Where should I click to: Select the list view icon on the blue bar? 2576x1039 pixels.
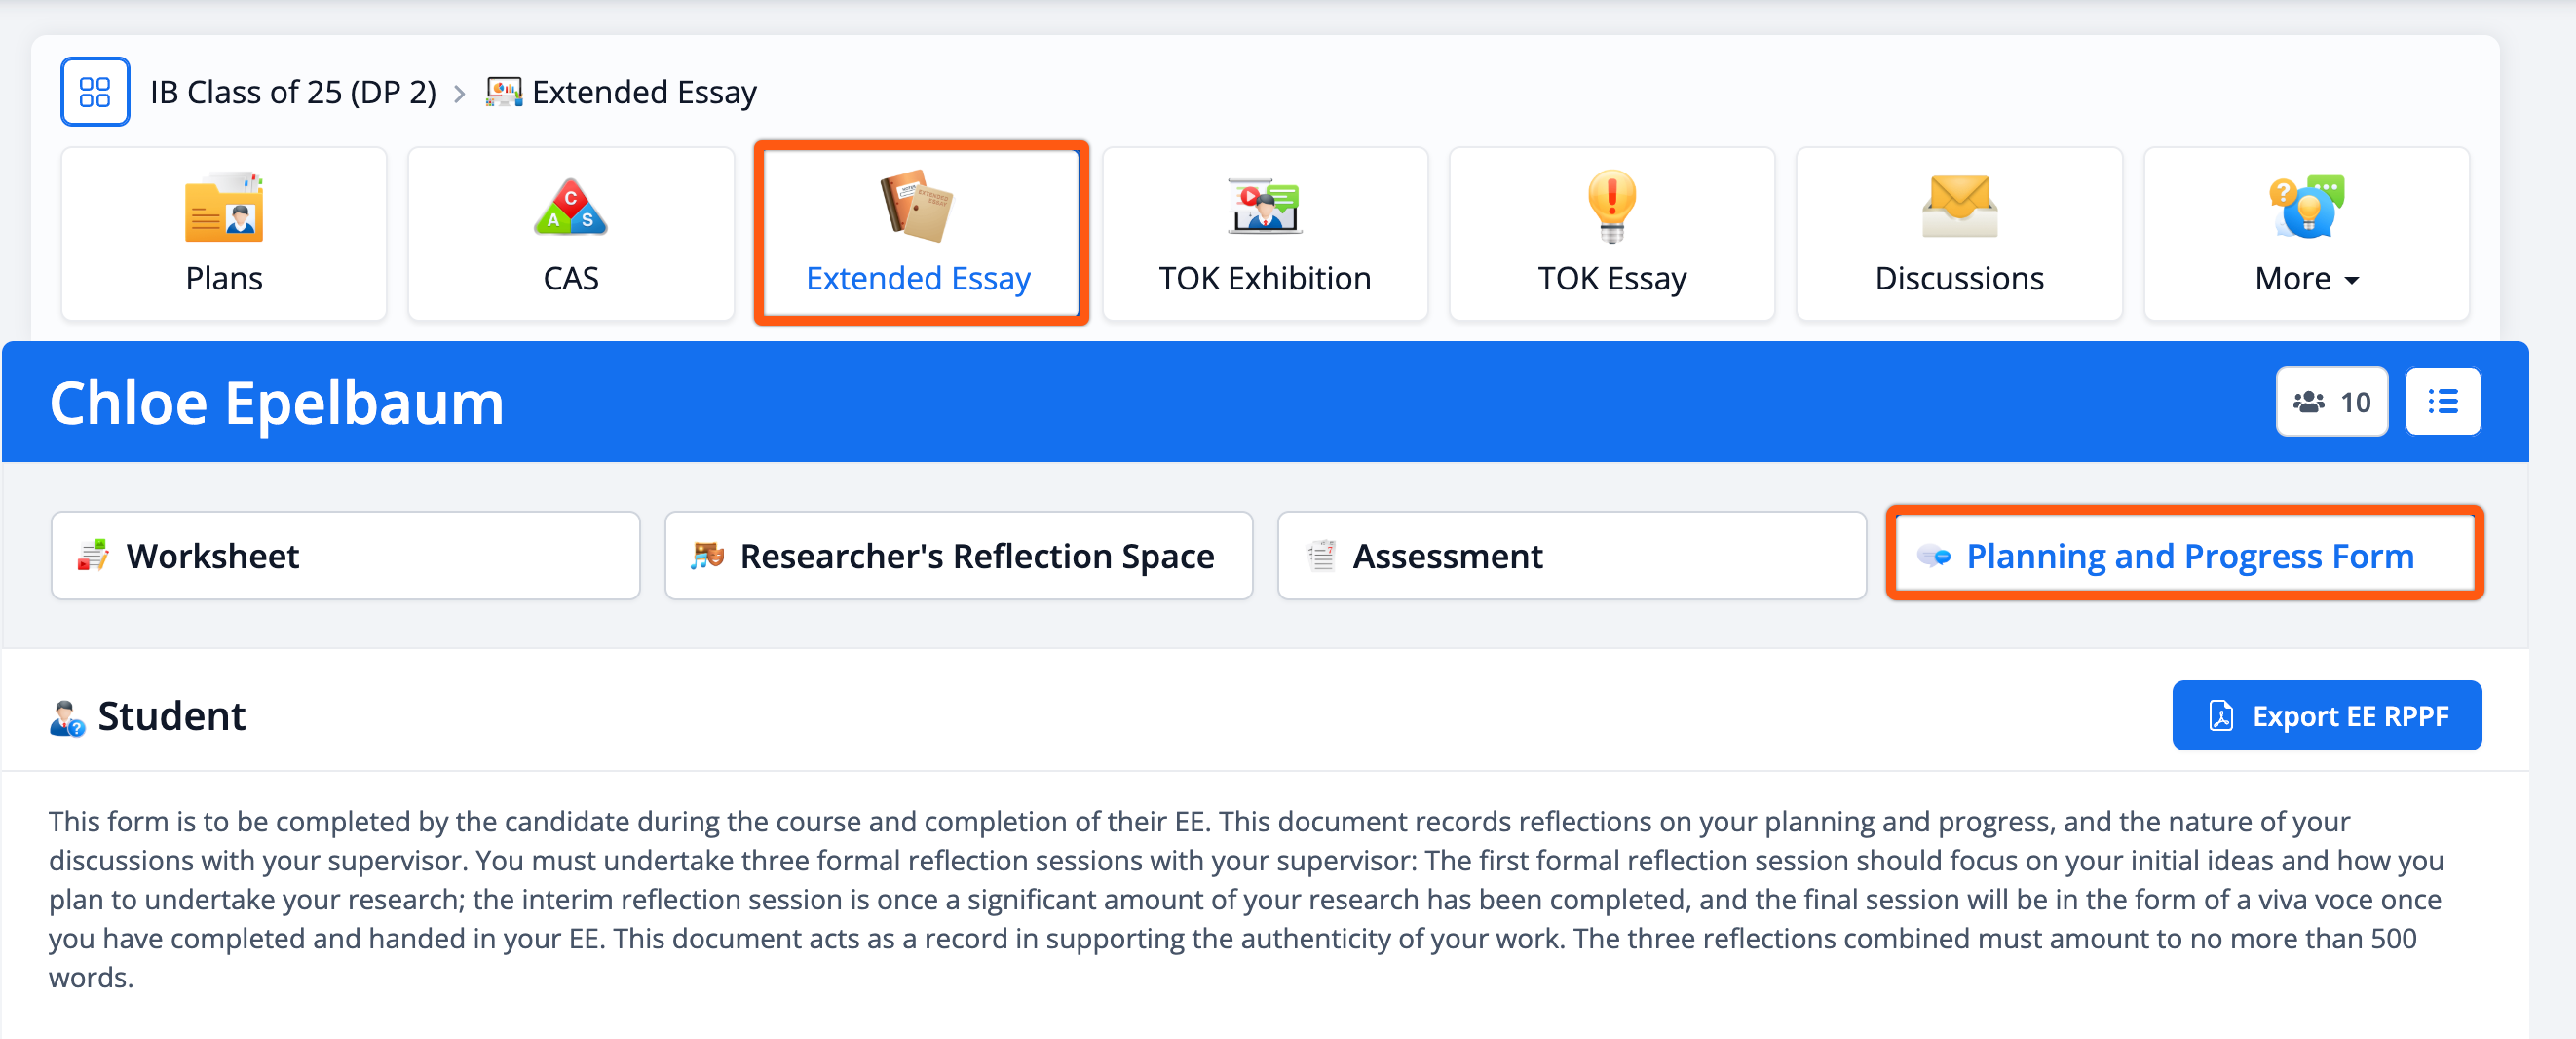(2443, 401)
